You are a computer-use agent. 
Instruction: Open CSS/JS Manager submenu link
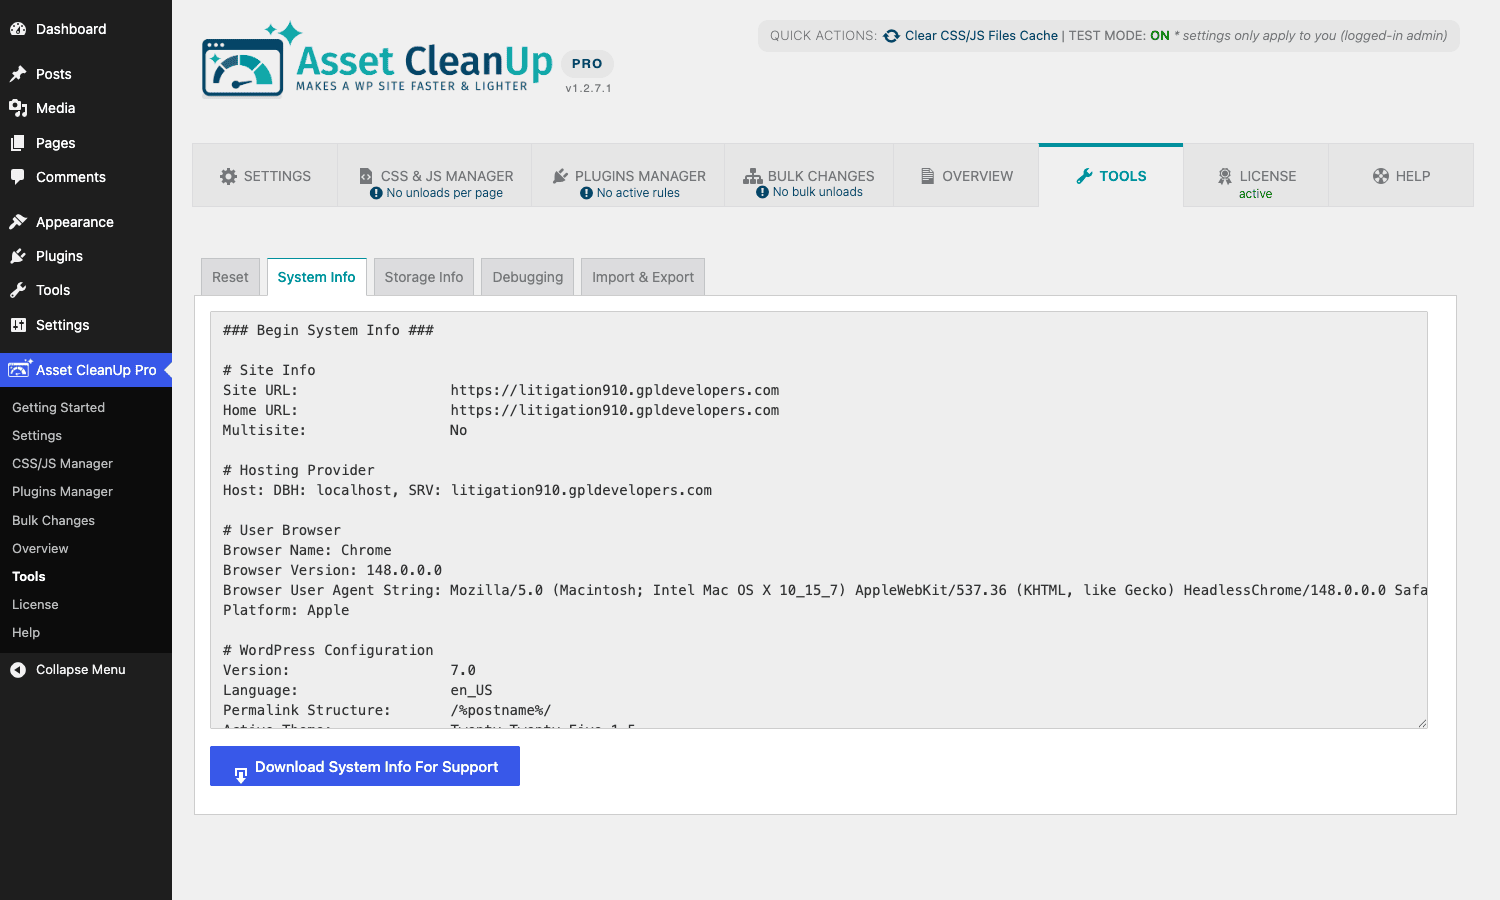(62, 463)
